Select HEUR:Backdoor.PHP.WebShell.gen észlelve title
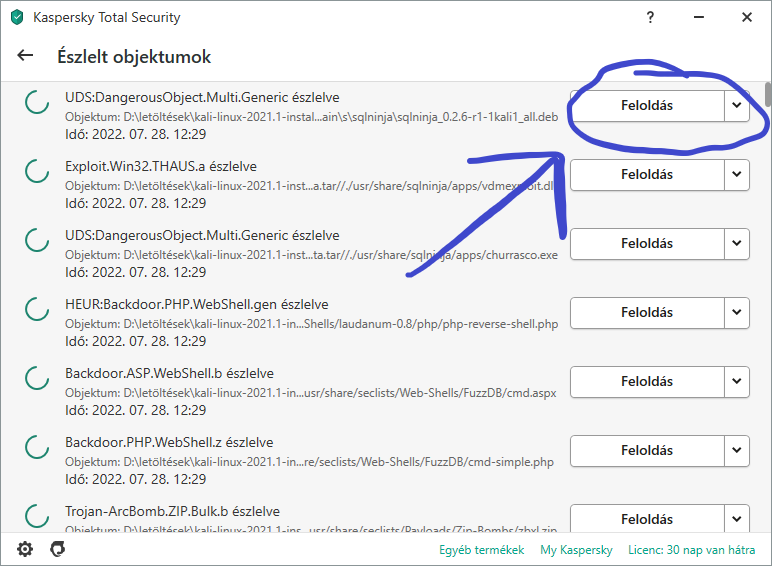772x566 pixels. 196,304
